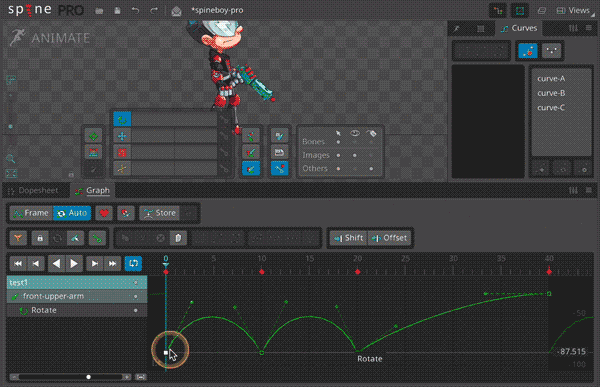Click the Offset button
This screenshot has width=600, height=387.
pos(390,238)
